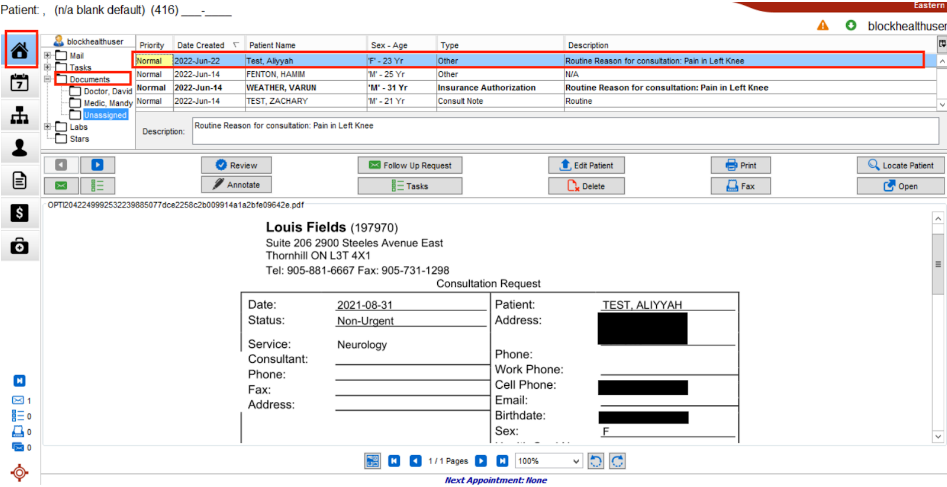This screenshot has height=487, width=947.
Task: Sort by the Description column header
Action: click(750, 45)
